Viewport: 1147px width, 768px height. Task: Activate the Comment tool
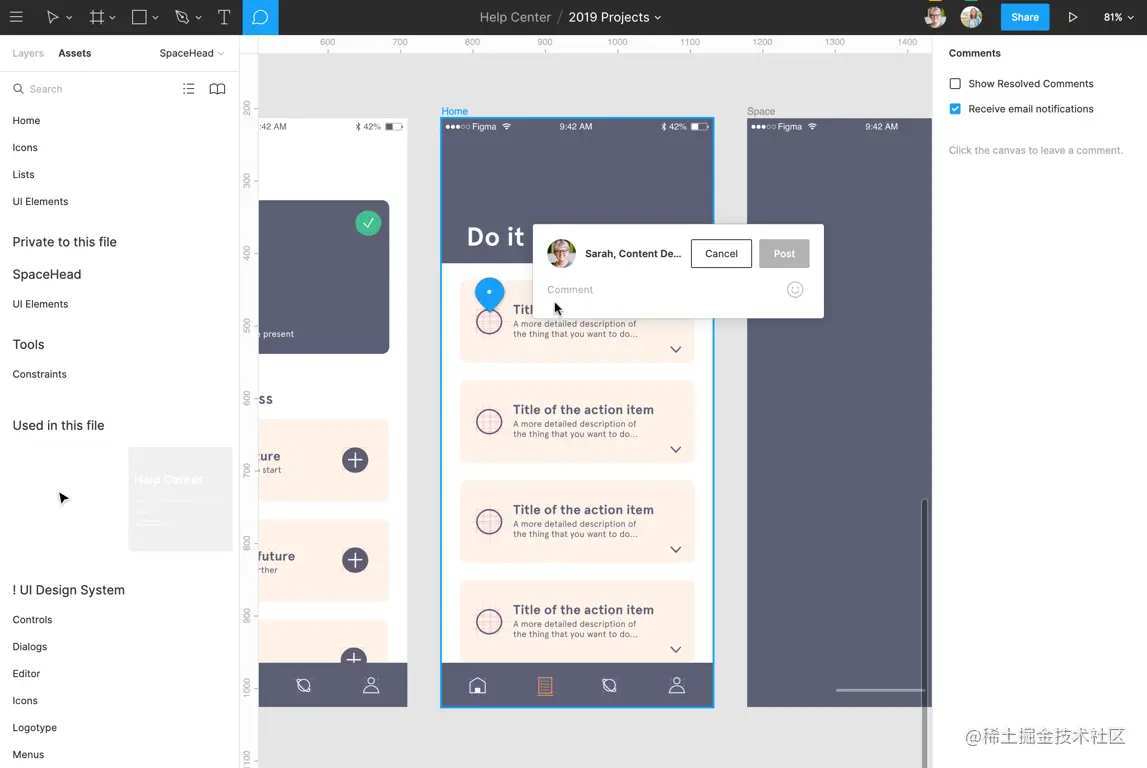260,17
